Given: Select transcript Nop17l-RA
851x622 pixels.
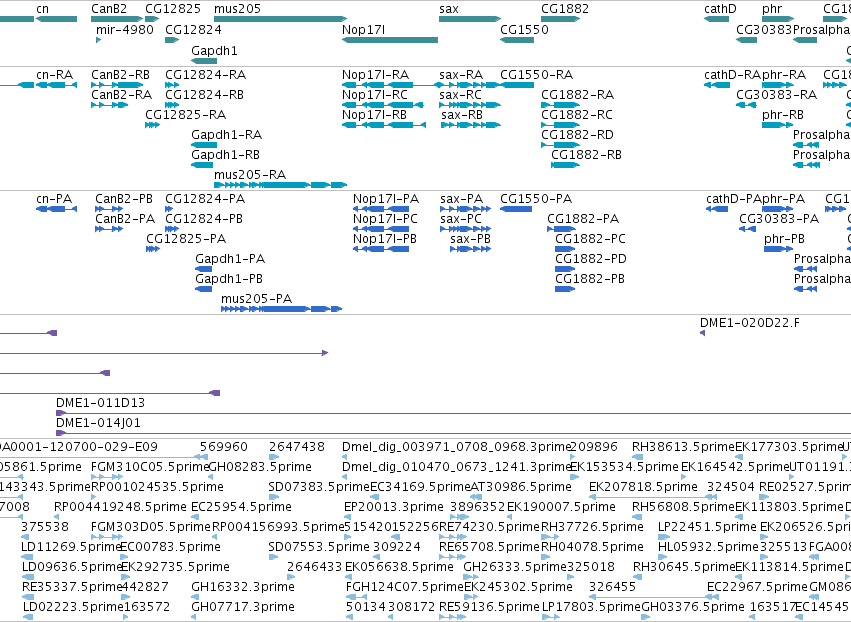Looking at the screenshot, I should coord(376,74).
